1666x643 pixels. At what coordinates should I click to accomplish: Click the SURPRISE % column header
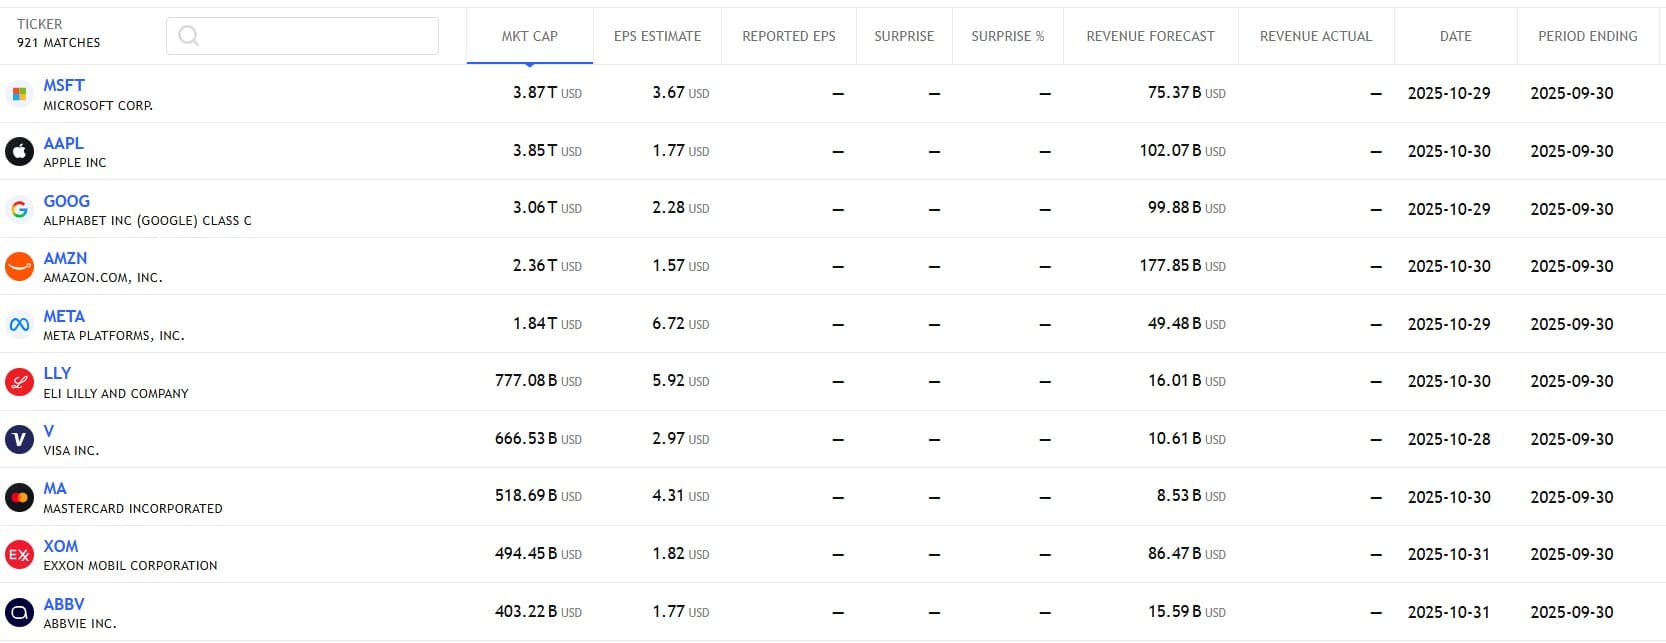point(1007,36)
